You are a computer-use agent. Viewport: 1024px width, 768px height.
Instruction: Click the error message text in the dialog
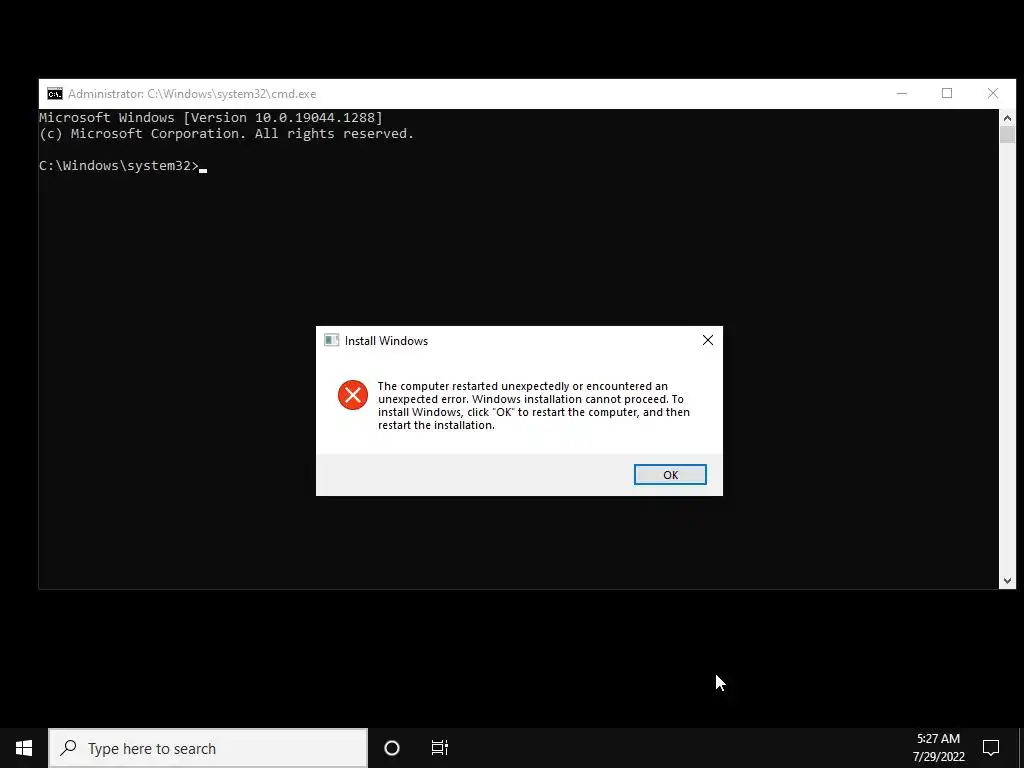534,406
